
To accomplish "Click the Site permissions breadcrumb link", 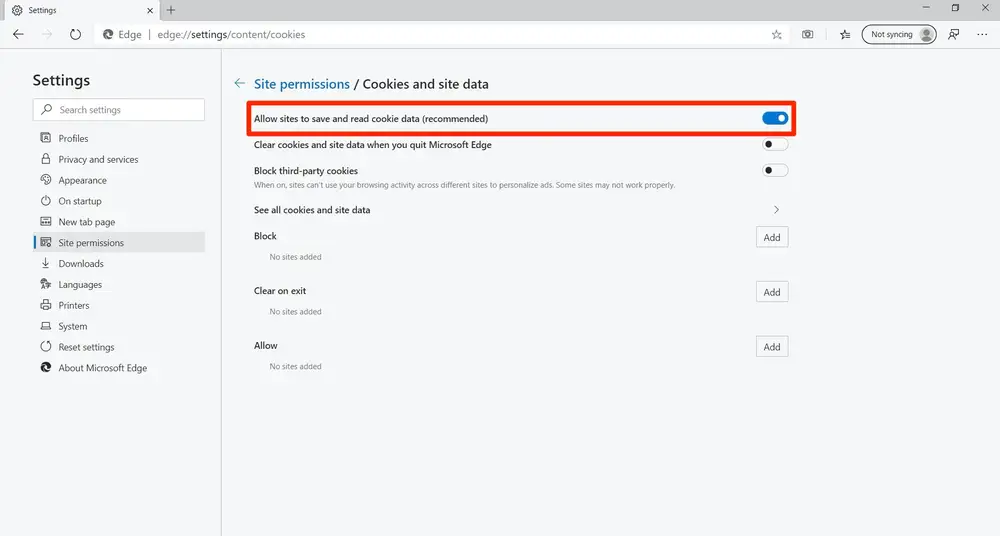I will [303, 84].
